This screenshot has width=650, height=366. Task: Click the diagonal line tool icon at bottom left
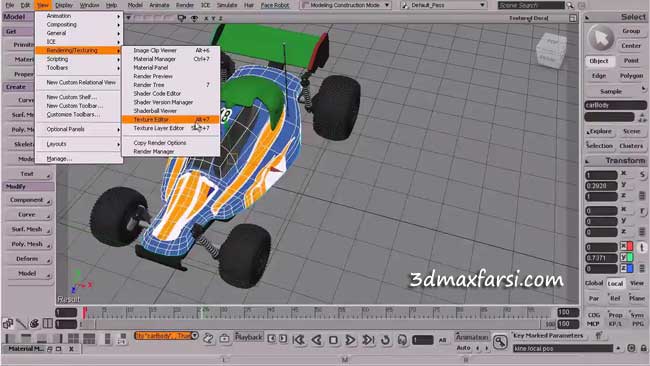21,323
